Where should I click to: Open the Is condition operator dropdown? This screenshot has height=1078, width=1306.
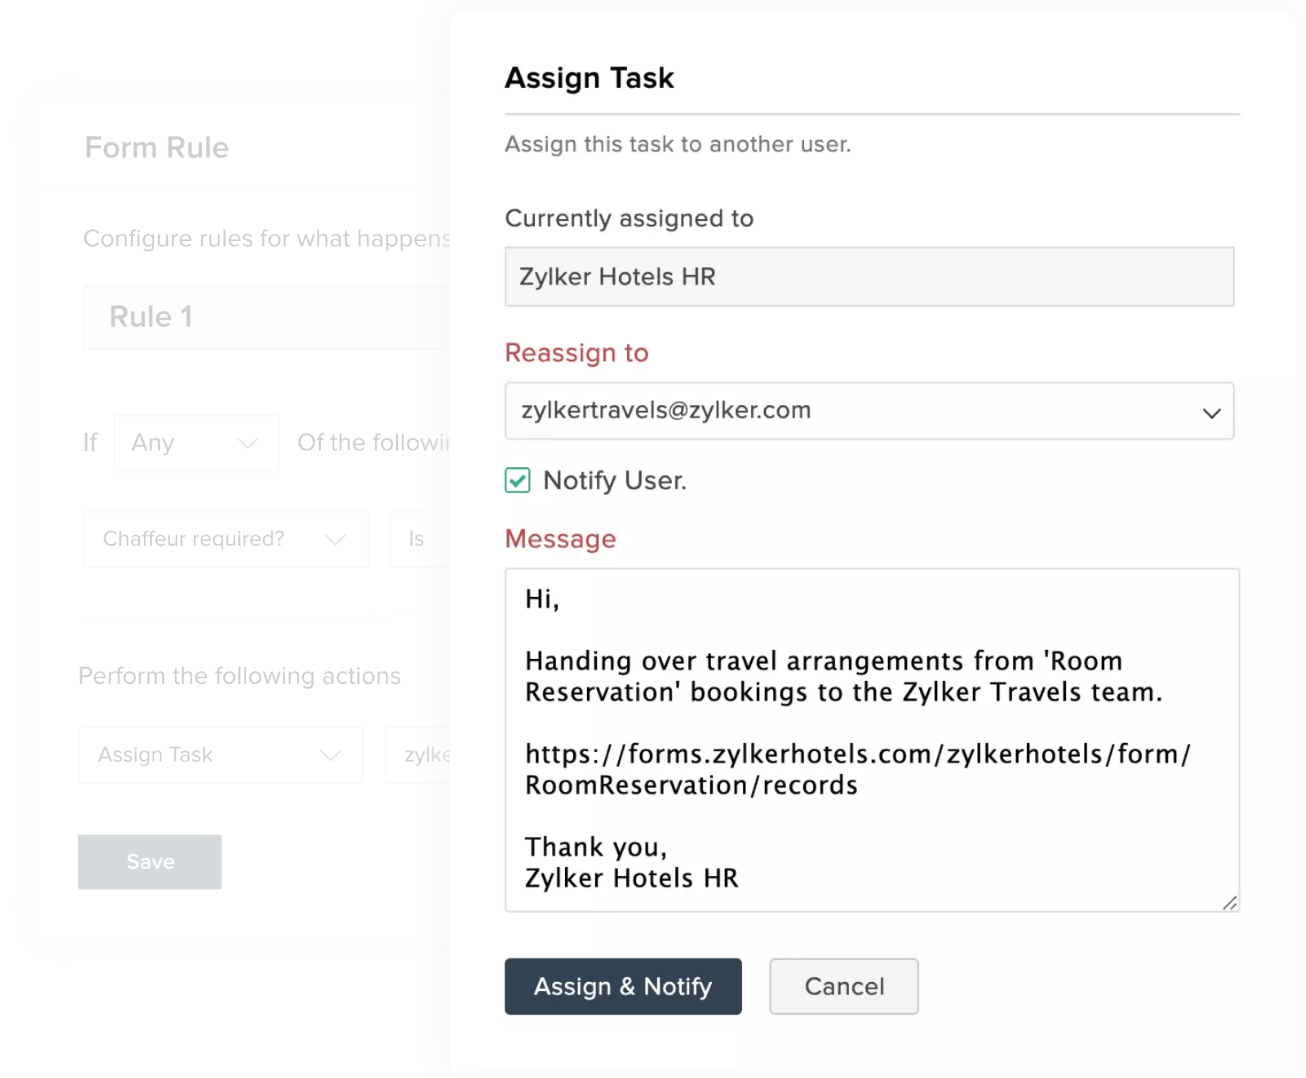tap(418, 539)
